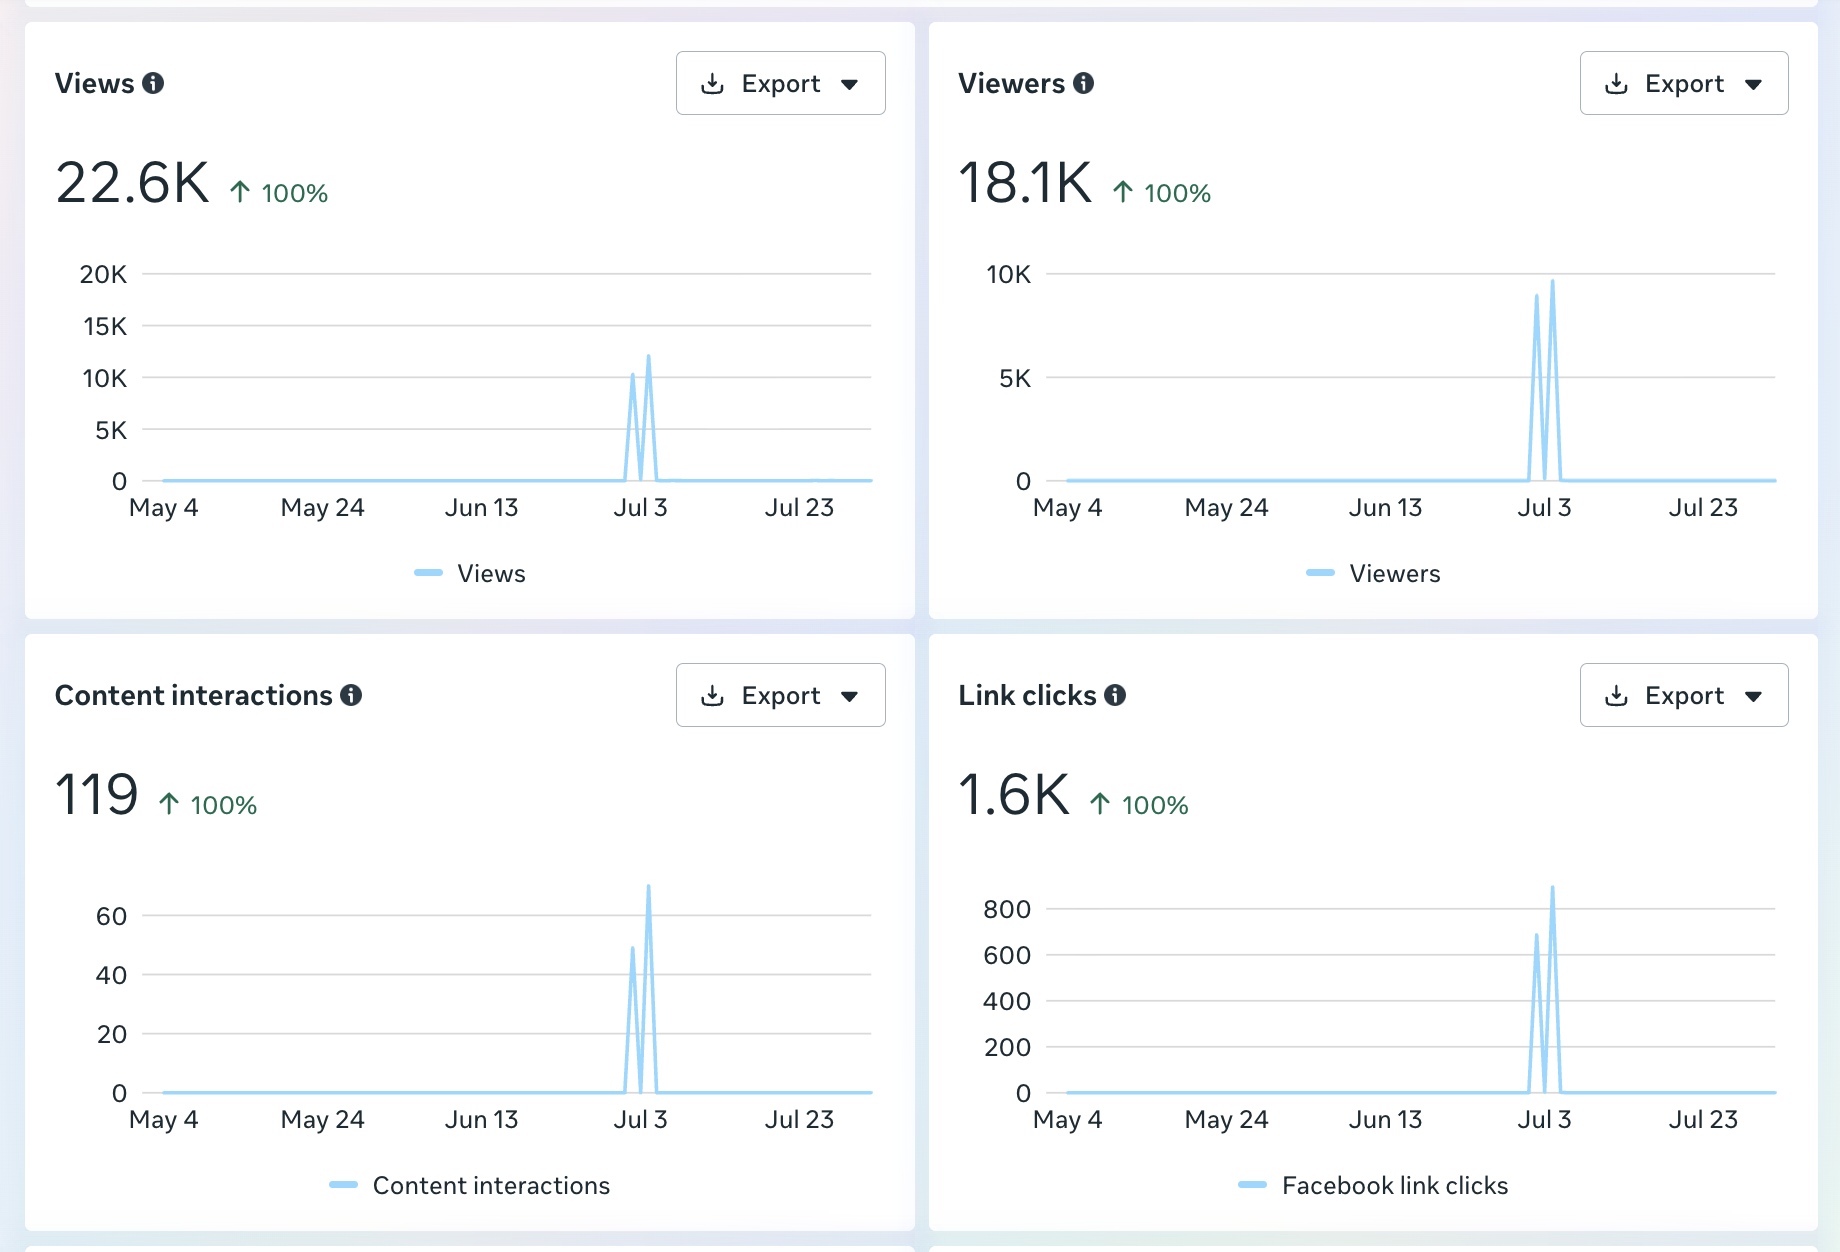This screenshot has height=1252, width=1840.
Task: Toggle the Viewers legend series
Action: tap(1374, 573)
